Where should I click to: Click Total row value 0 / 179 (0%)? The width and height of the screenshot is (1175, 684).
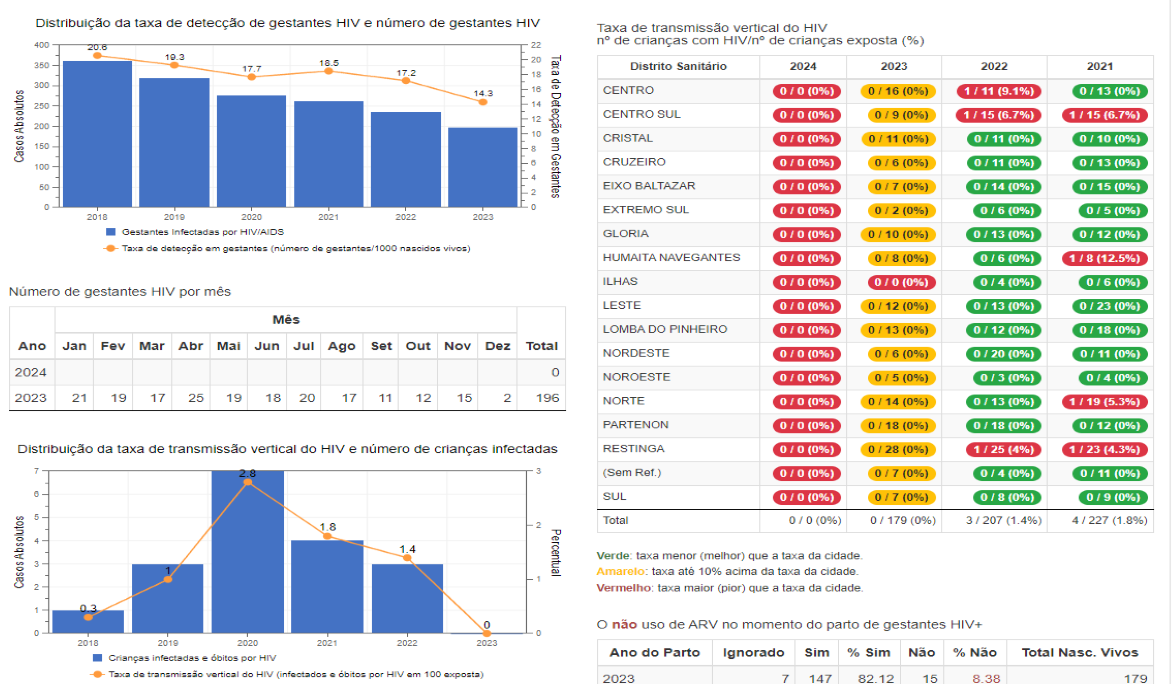click(x=902, y=520)
